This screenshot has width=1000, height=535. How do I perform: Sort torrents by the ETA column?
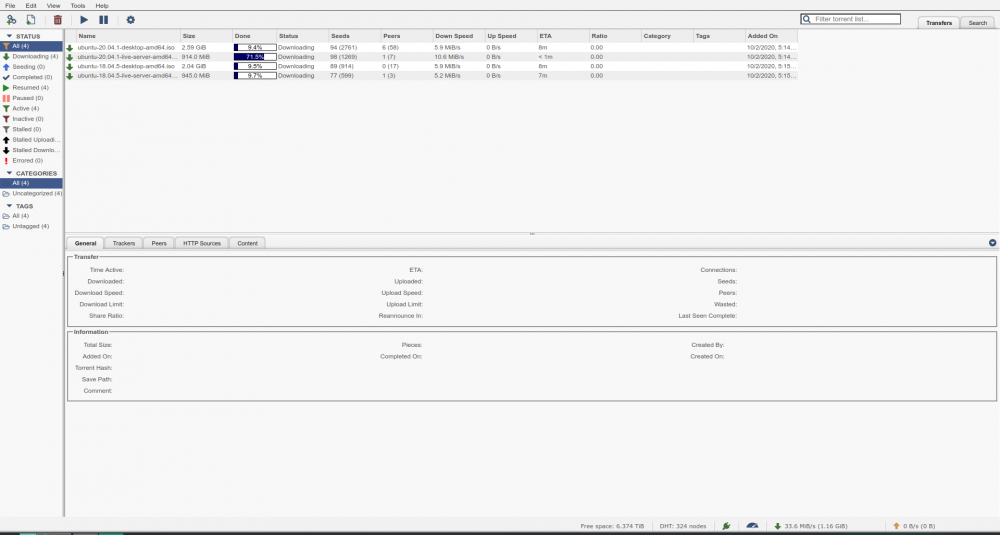[563, 36]
